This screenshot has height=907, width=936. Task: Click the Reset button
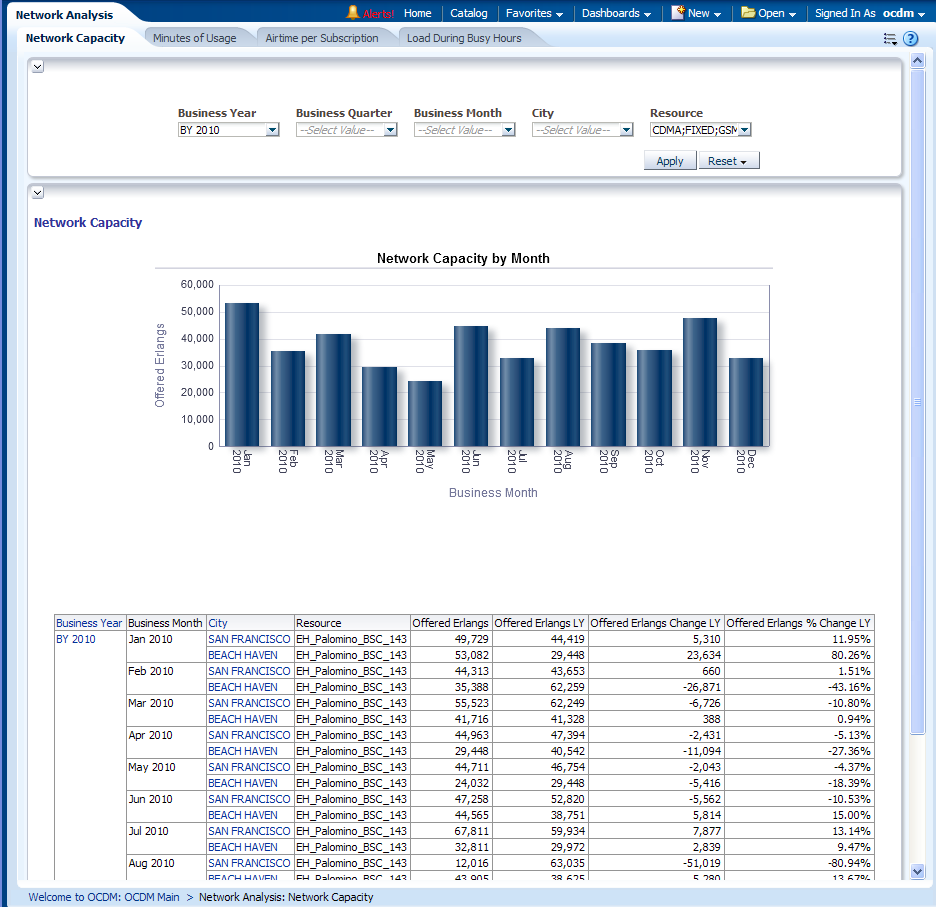tap(728, 161)
